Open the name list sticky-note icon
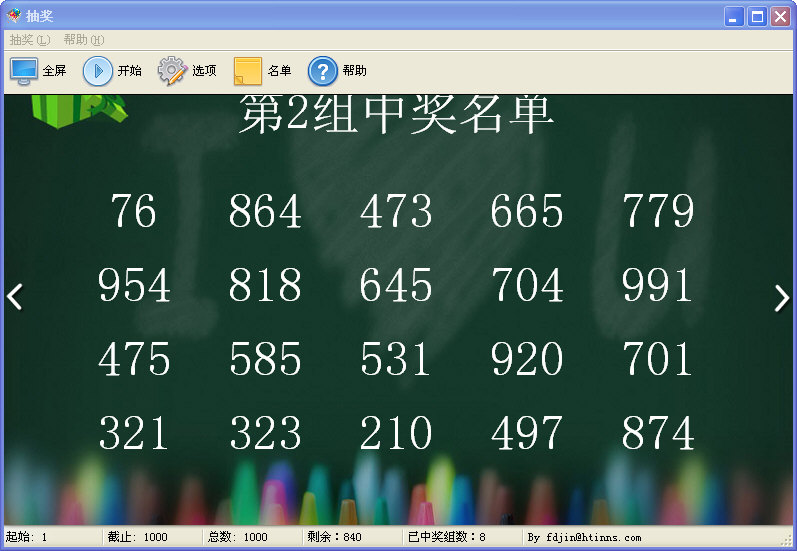 tap(248, 71)
